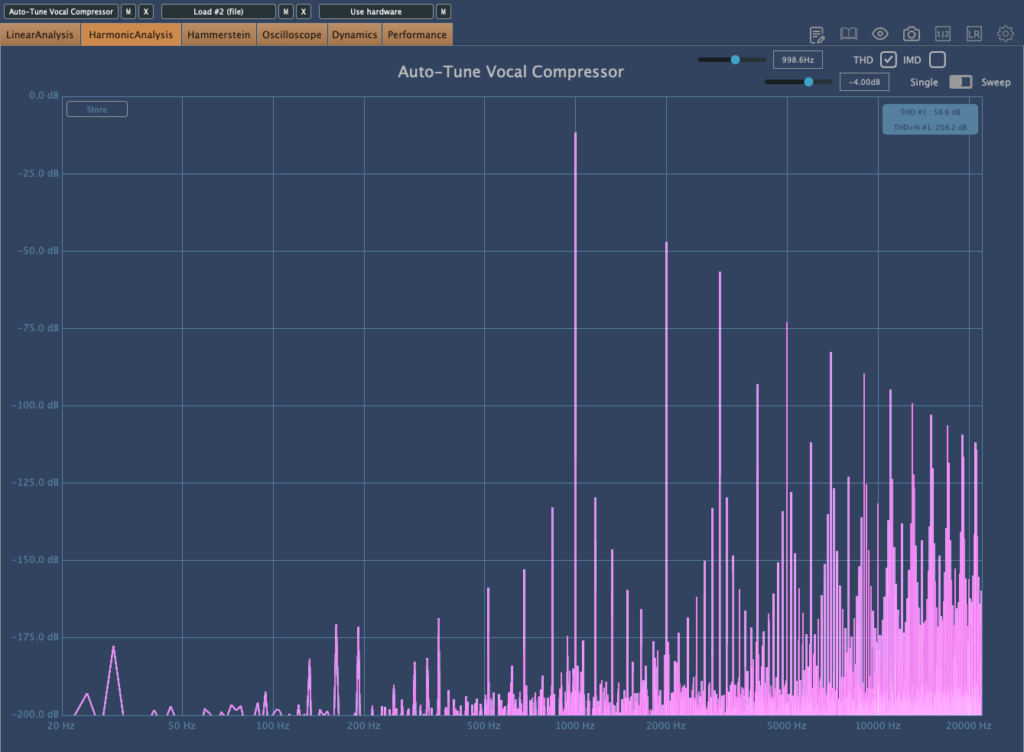This screenshot has height=752, width=1024.
Task: Click the 20000 Hz axis label
Action: (968, 726)
